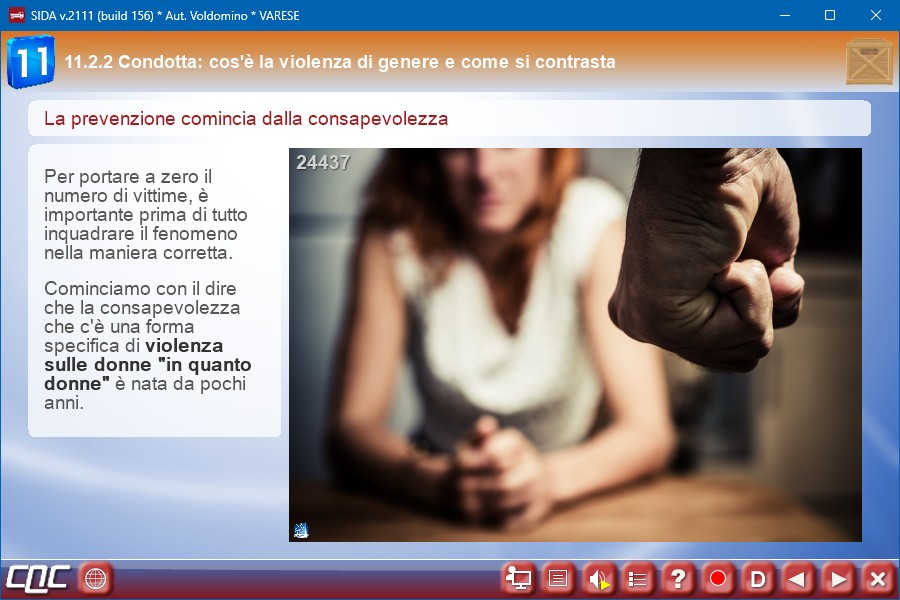Click the chapter 11 badge icon
This screenshot has height=600, width=900.
click(x=30, y=62)
